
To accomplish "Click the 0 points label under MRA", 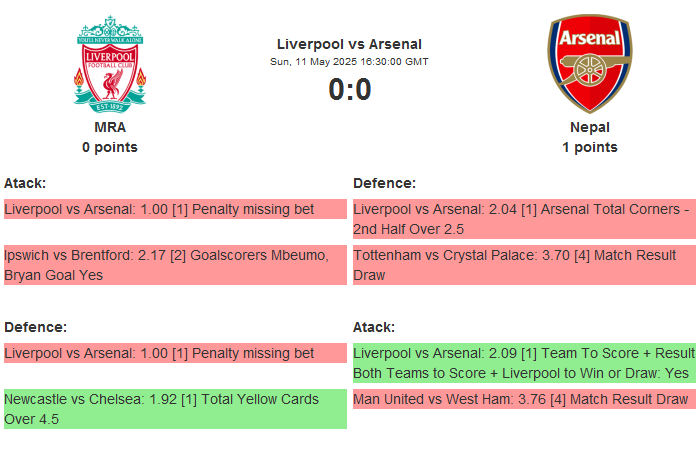I will (110, 147).
